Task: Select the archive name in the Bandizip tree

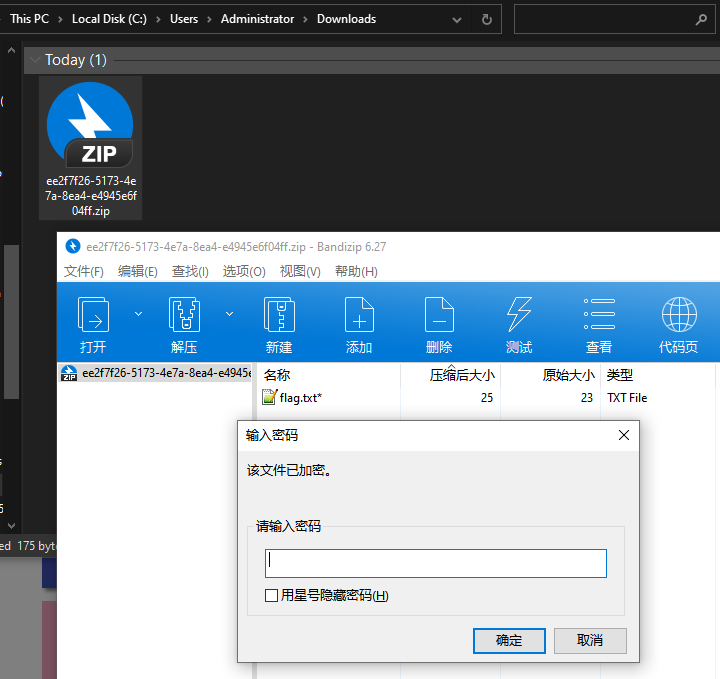Action: coord(167,373)
